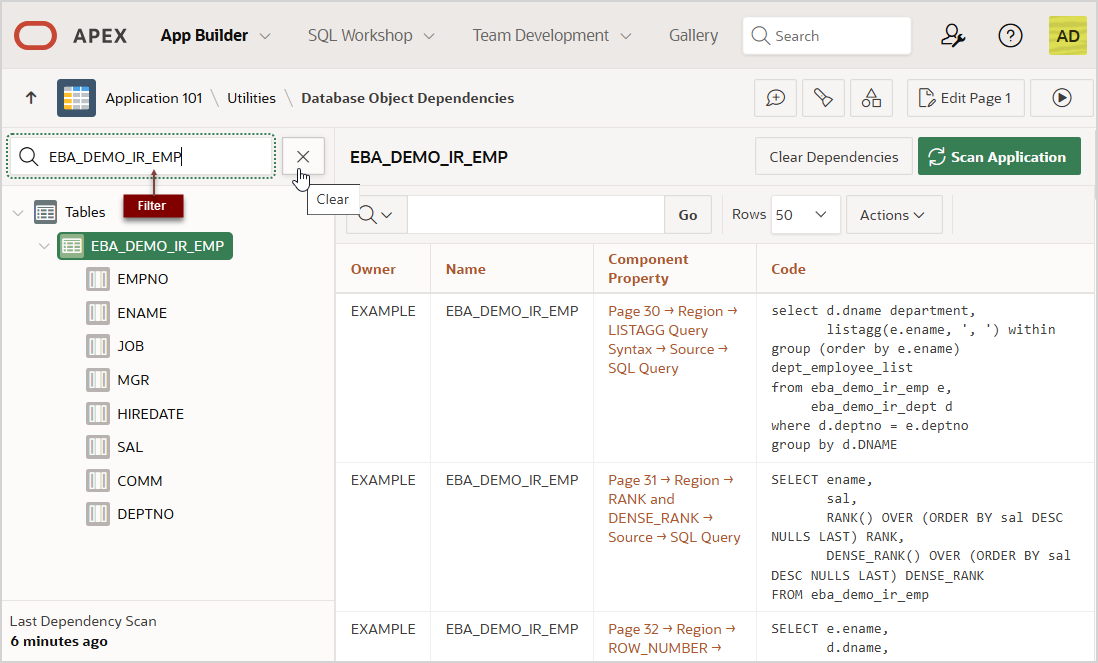Click the MGR column icon
This screenshot has width=1098, height=663.
point(98,380)
